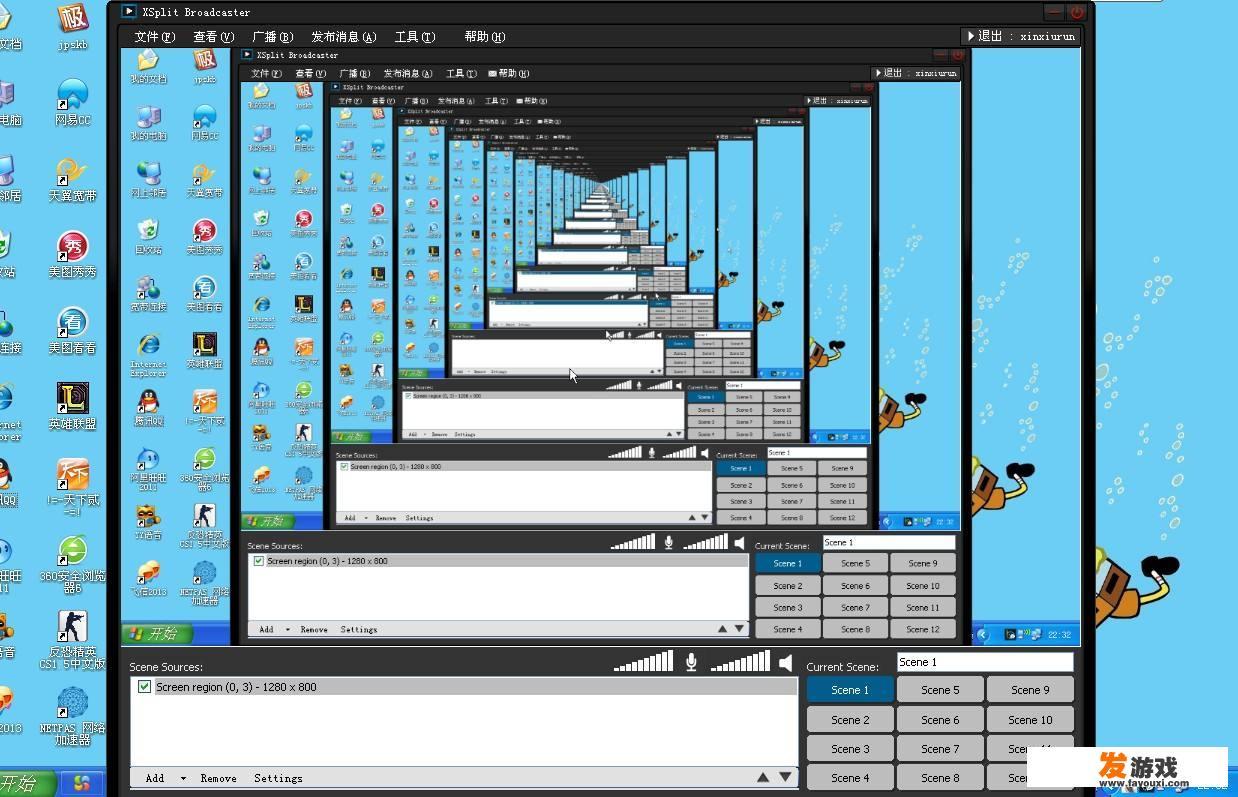This screenshot has height=797, width=1238.
Task: Mute the microphone in the main XSplit panel
Action: click(691, 662)
